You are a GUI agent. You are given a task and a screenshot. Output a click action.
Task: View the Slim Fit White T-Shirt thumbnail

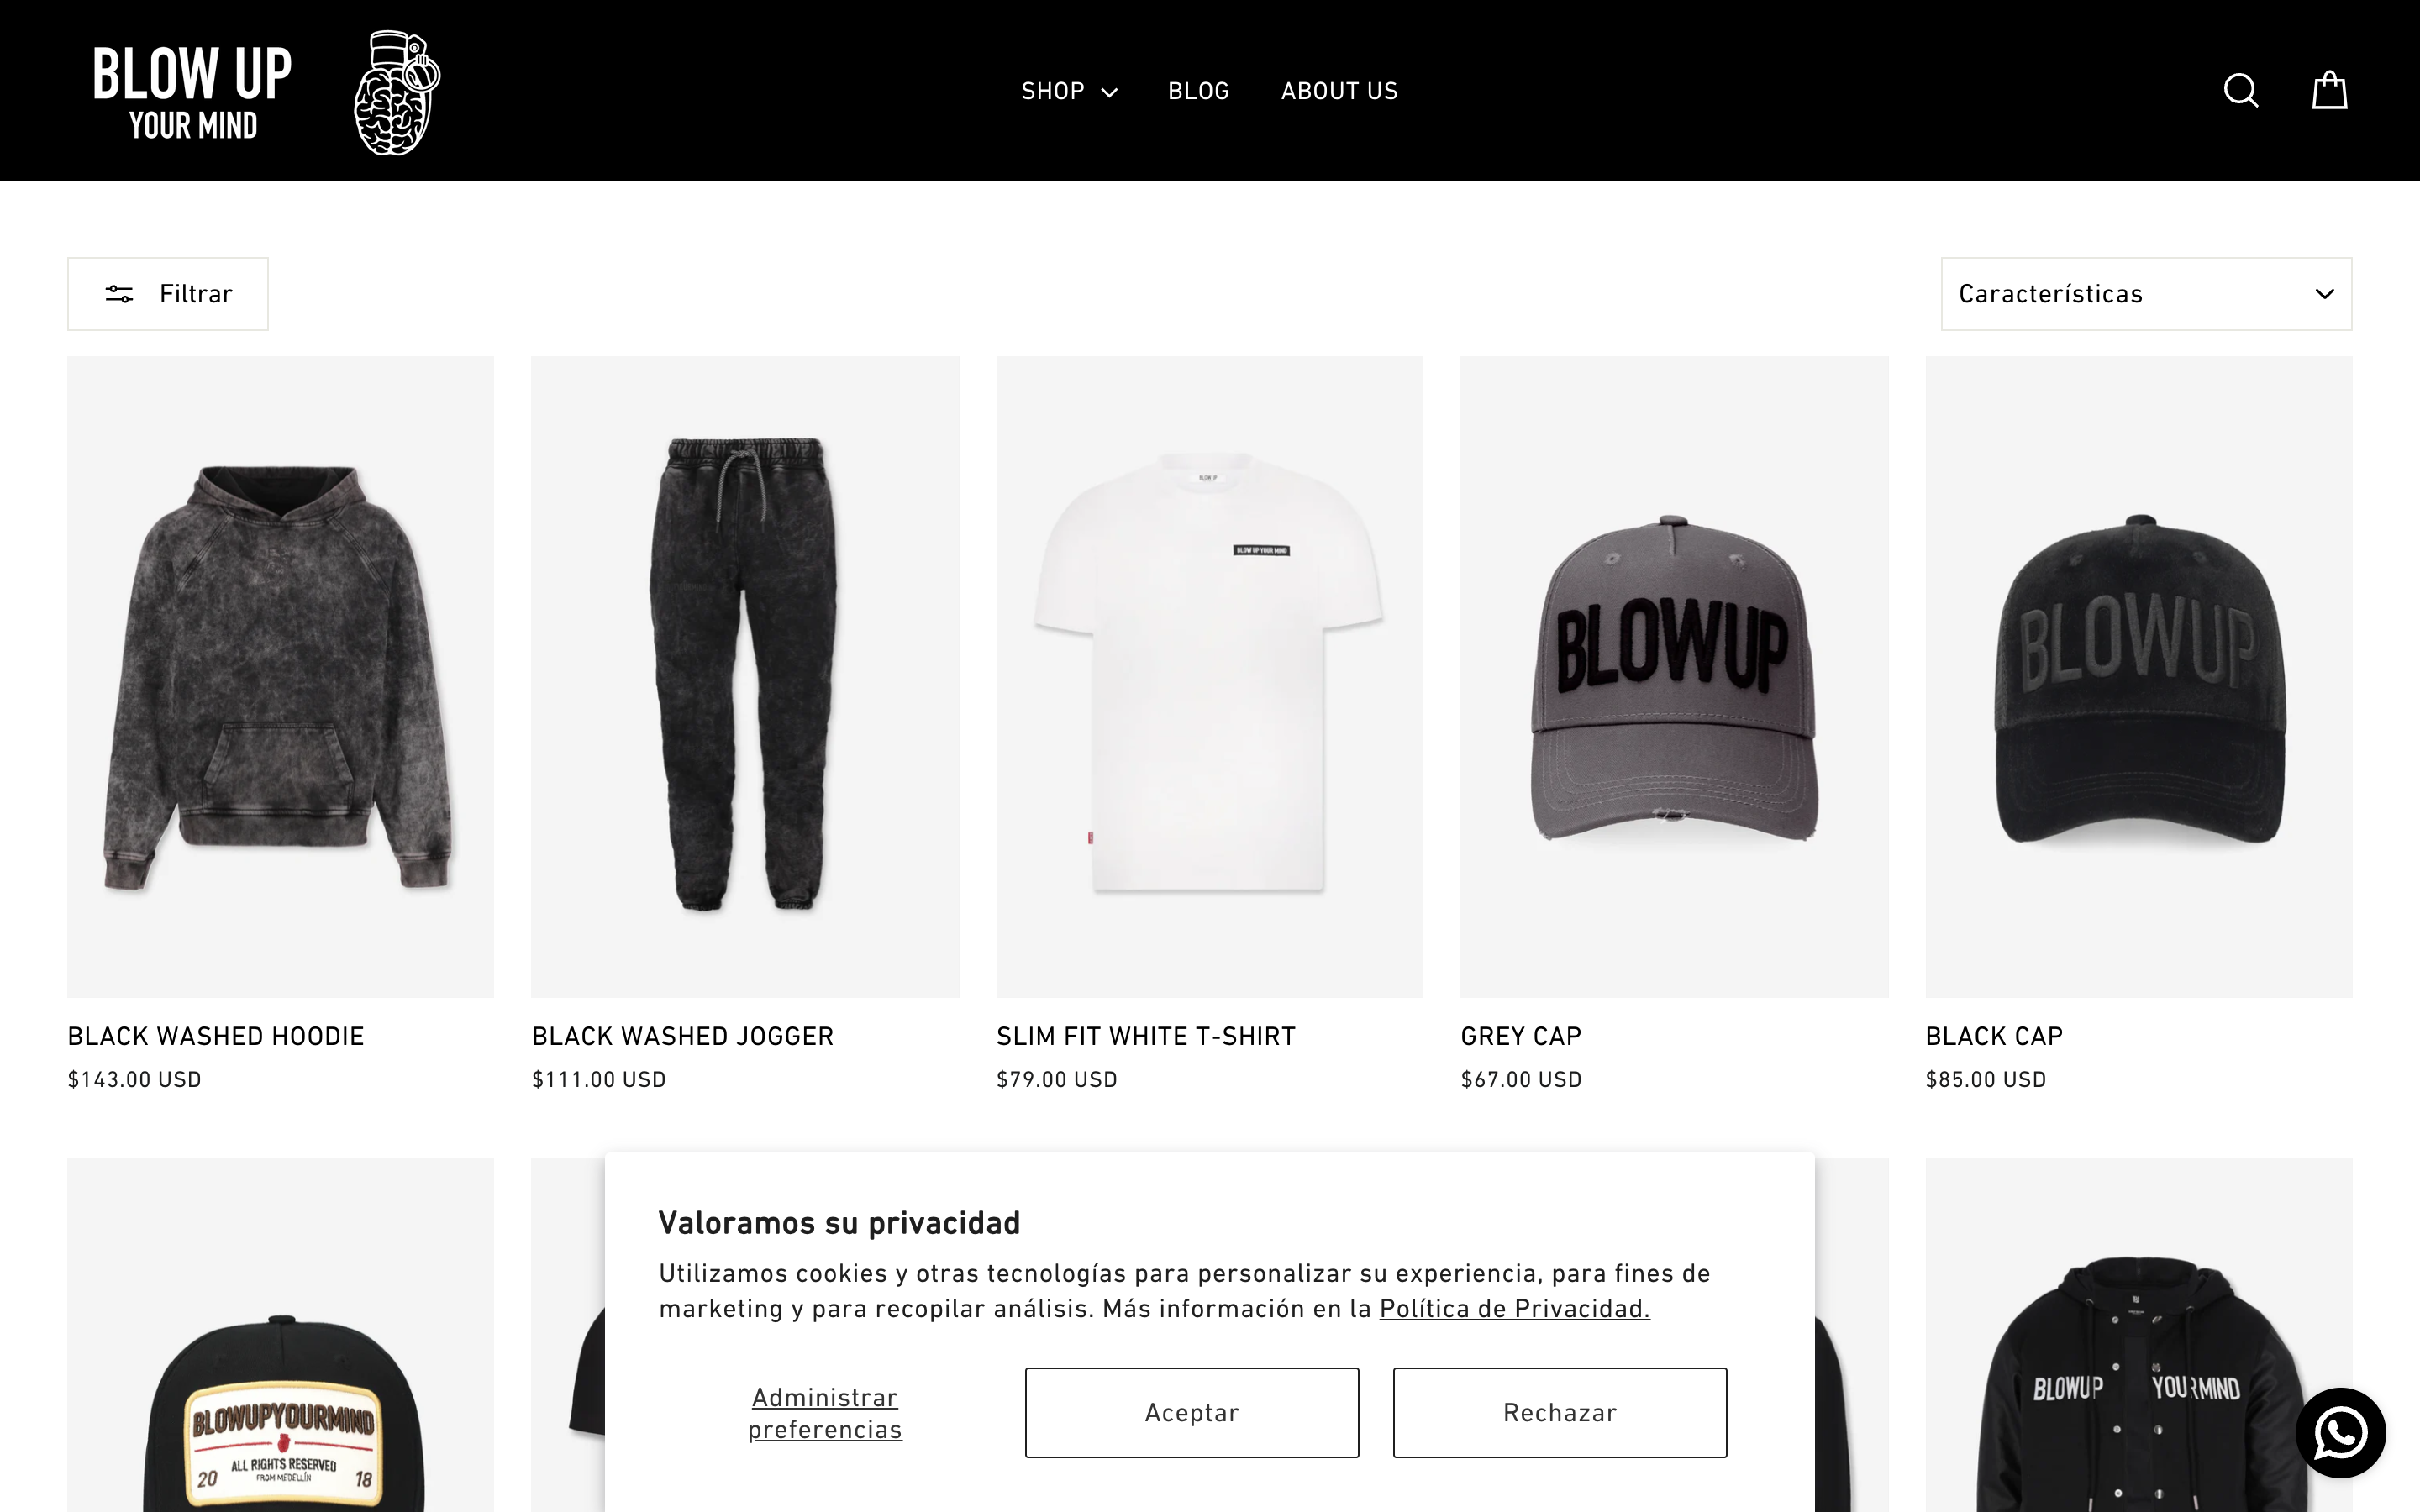point(1209,676)
